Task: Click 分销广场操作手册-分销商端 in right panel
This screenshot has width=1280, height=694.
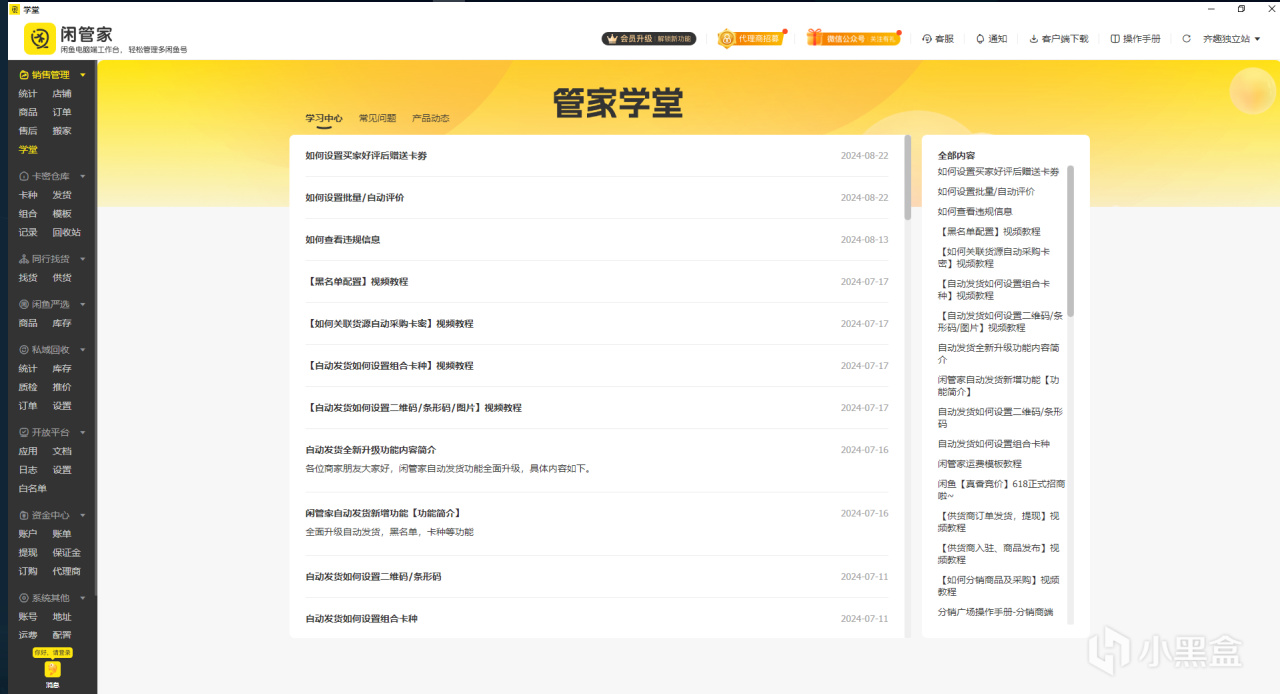Action: [x=995, y=612]
